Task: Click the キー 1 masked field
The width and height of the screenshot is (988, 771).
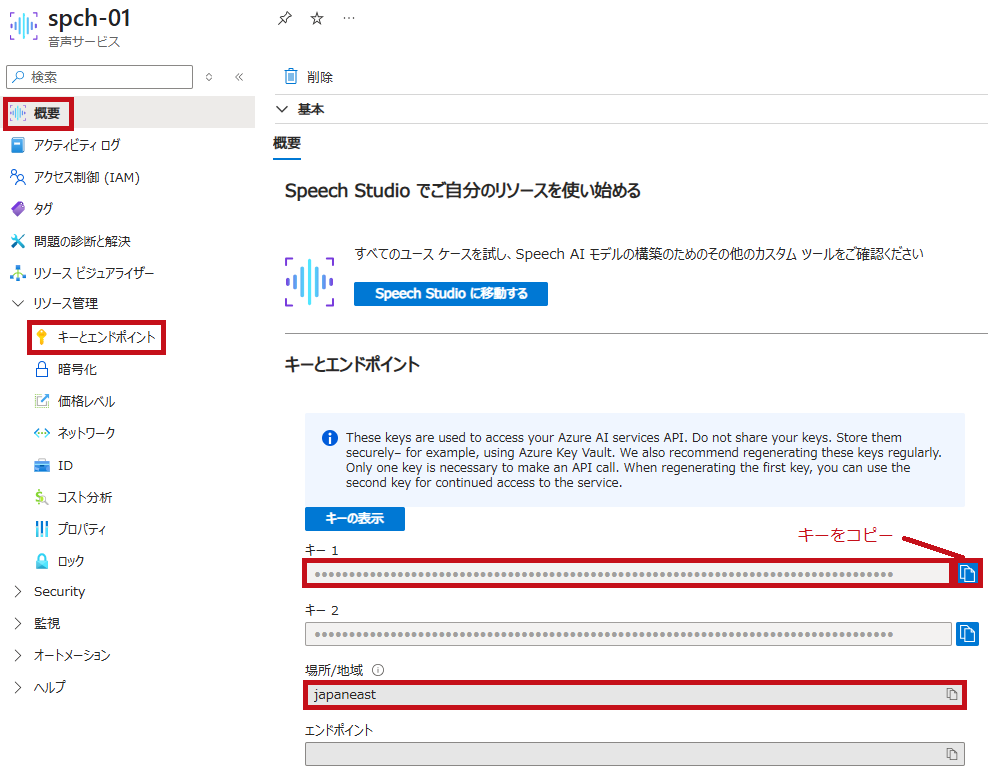Action: coord(628,573)
